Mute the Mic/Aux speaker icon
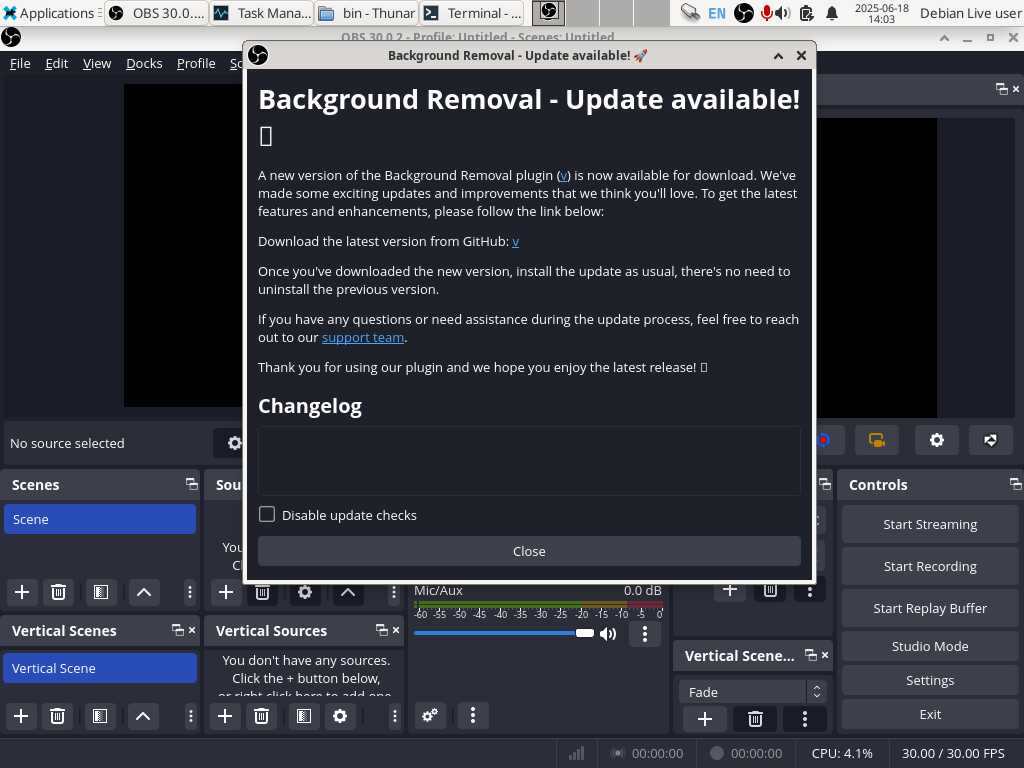Viewport: 1024px width, 768px height. [608, 633]
